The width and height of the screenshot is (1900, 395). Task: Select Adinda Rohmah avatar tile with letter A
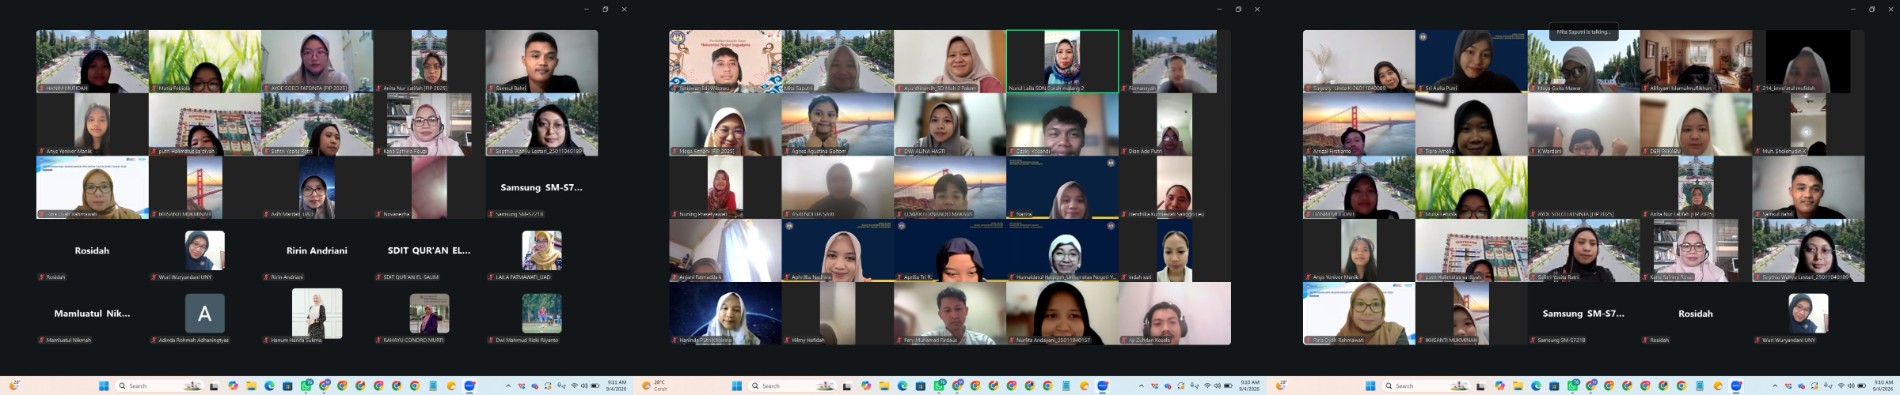coord(205,314)
